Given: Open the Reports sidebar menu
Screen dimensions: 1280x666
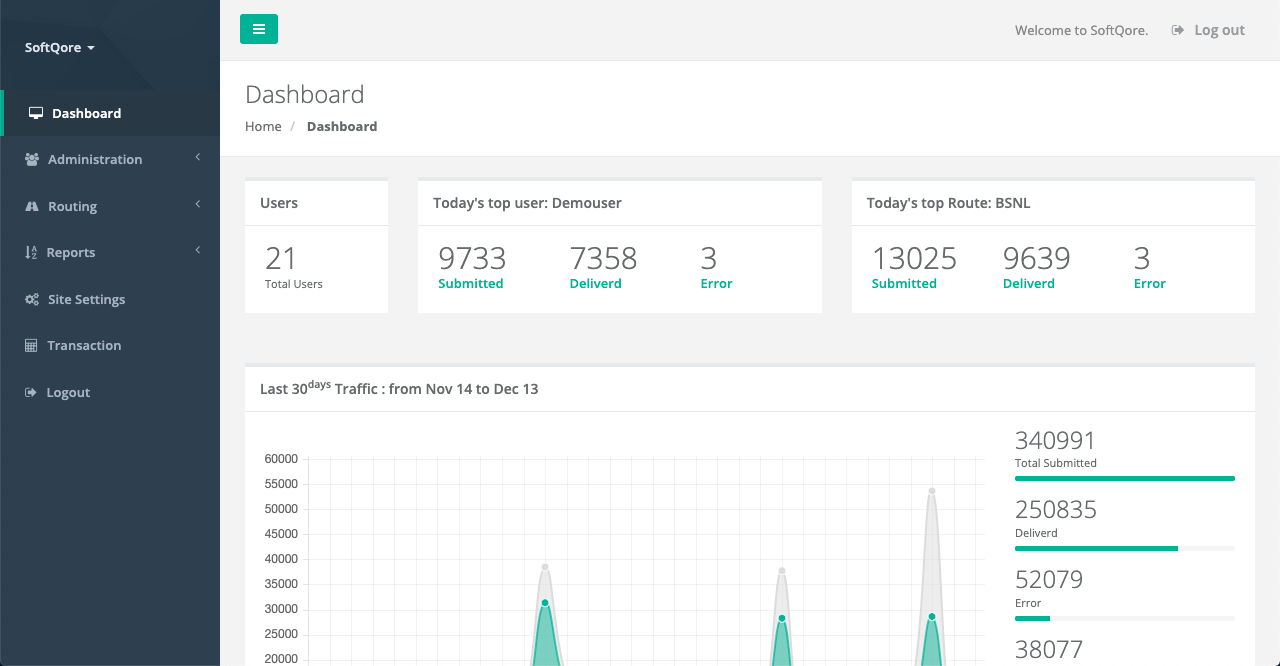Looking at the screenshot, I should 110,253.
